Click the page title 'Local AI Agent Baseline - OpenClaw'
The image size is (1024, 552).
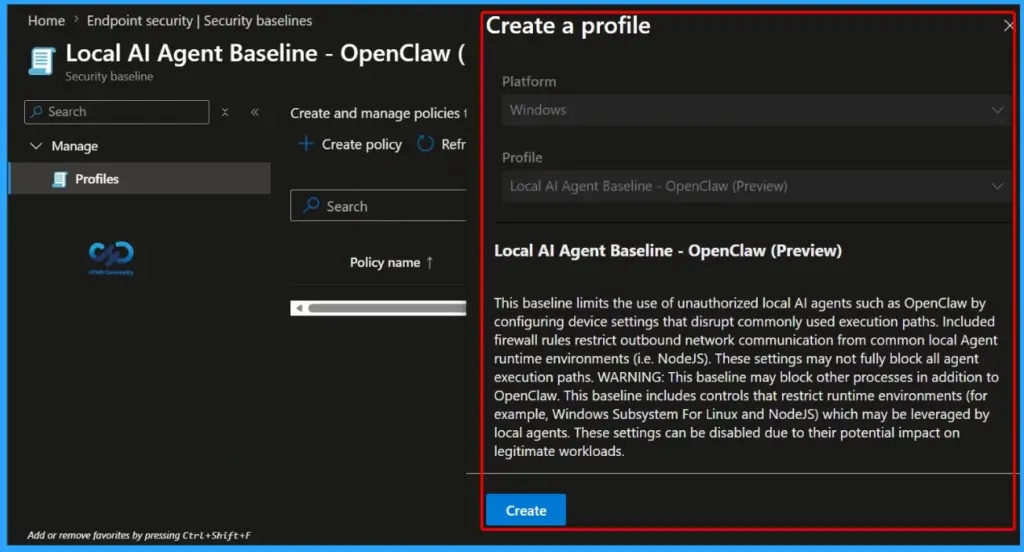(265, 53)
